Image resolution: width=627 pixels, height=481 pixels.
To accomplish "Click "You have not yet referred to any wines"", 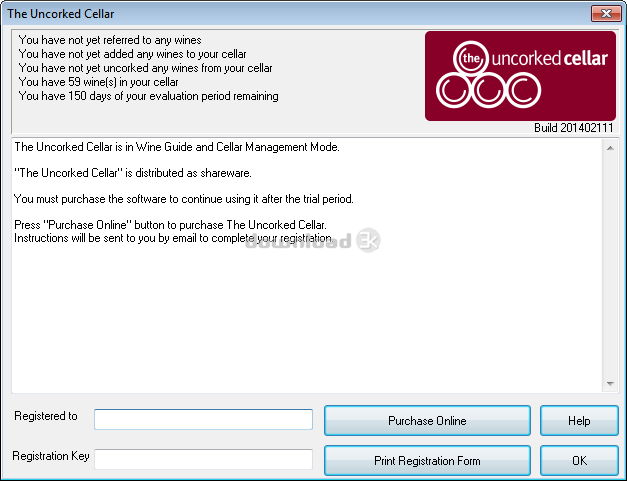I will coord(110,40).
